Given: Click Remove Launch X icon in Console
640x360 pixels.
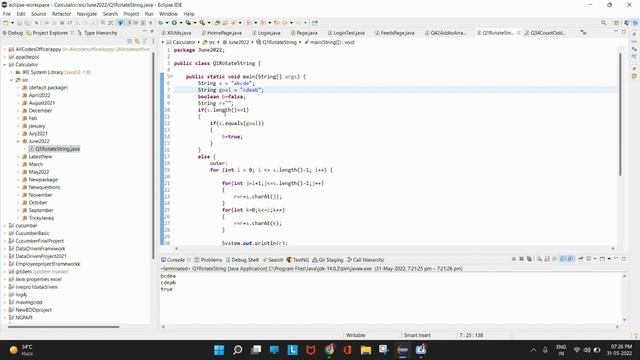Looking at the screenshot, I should [522, 259].
